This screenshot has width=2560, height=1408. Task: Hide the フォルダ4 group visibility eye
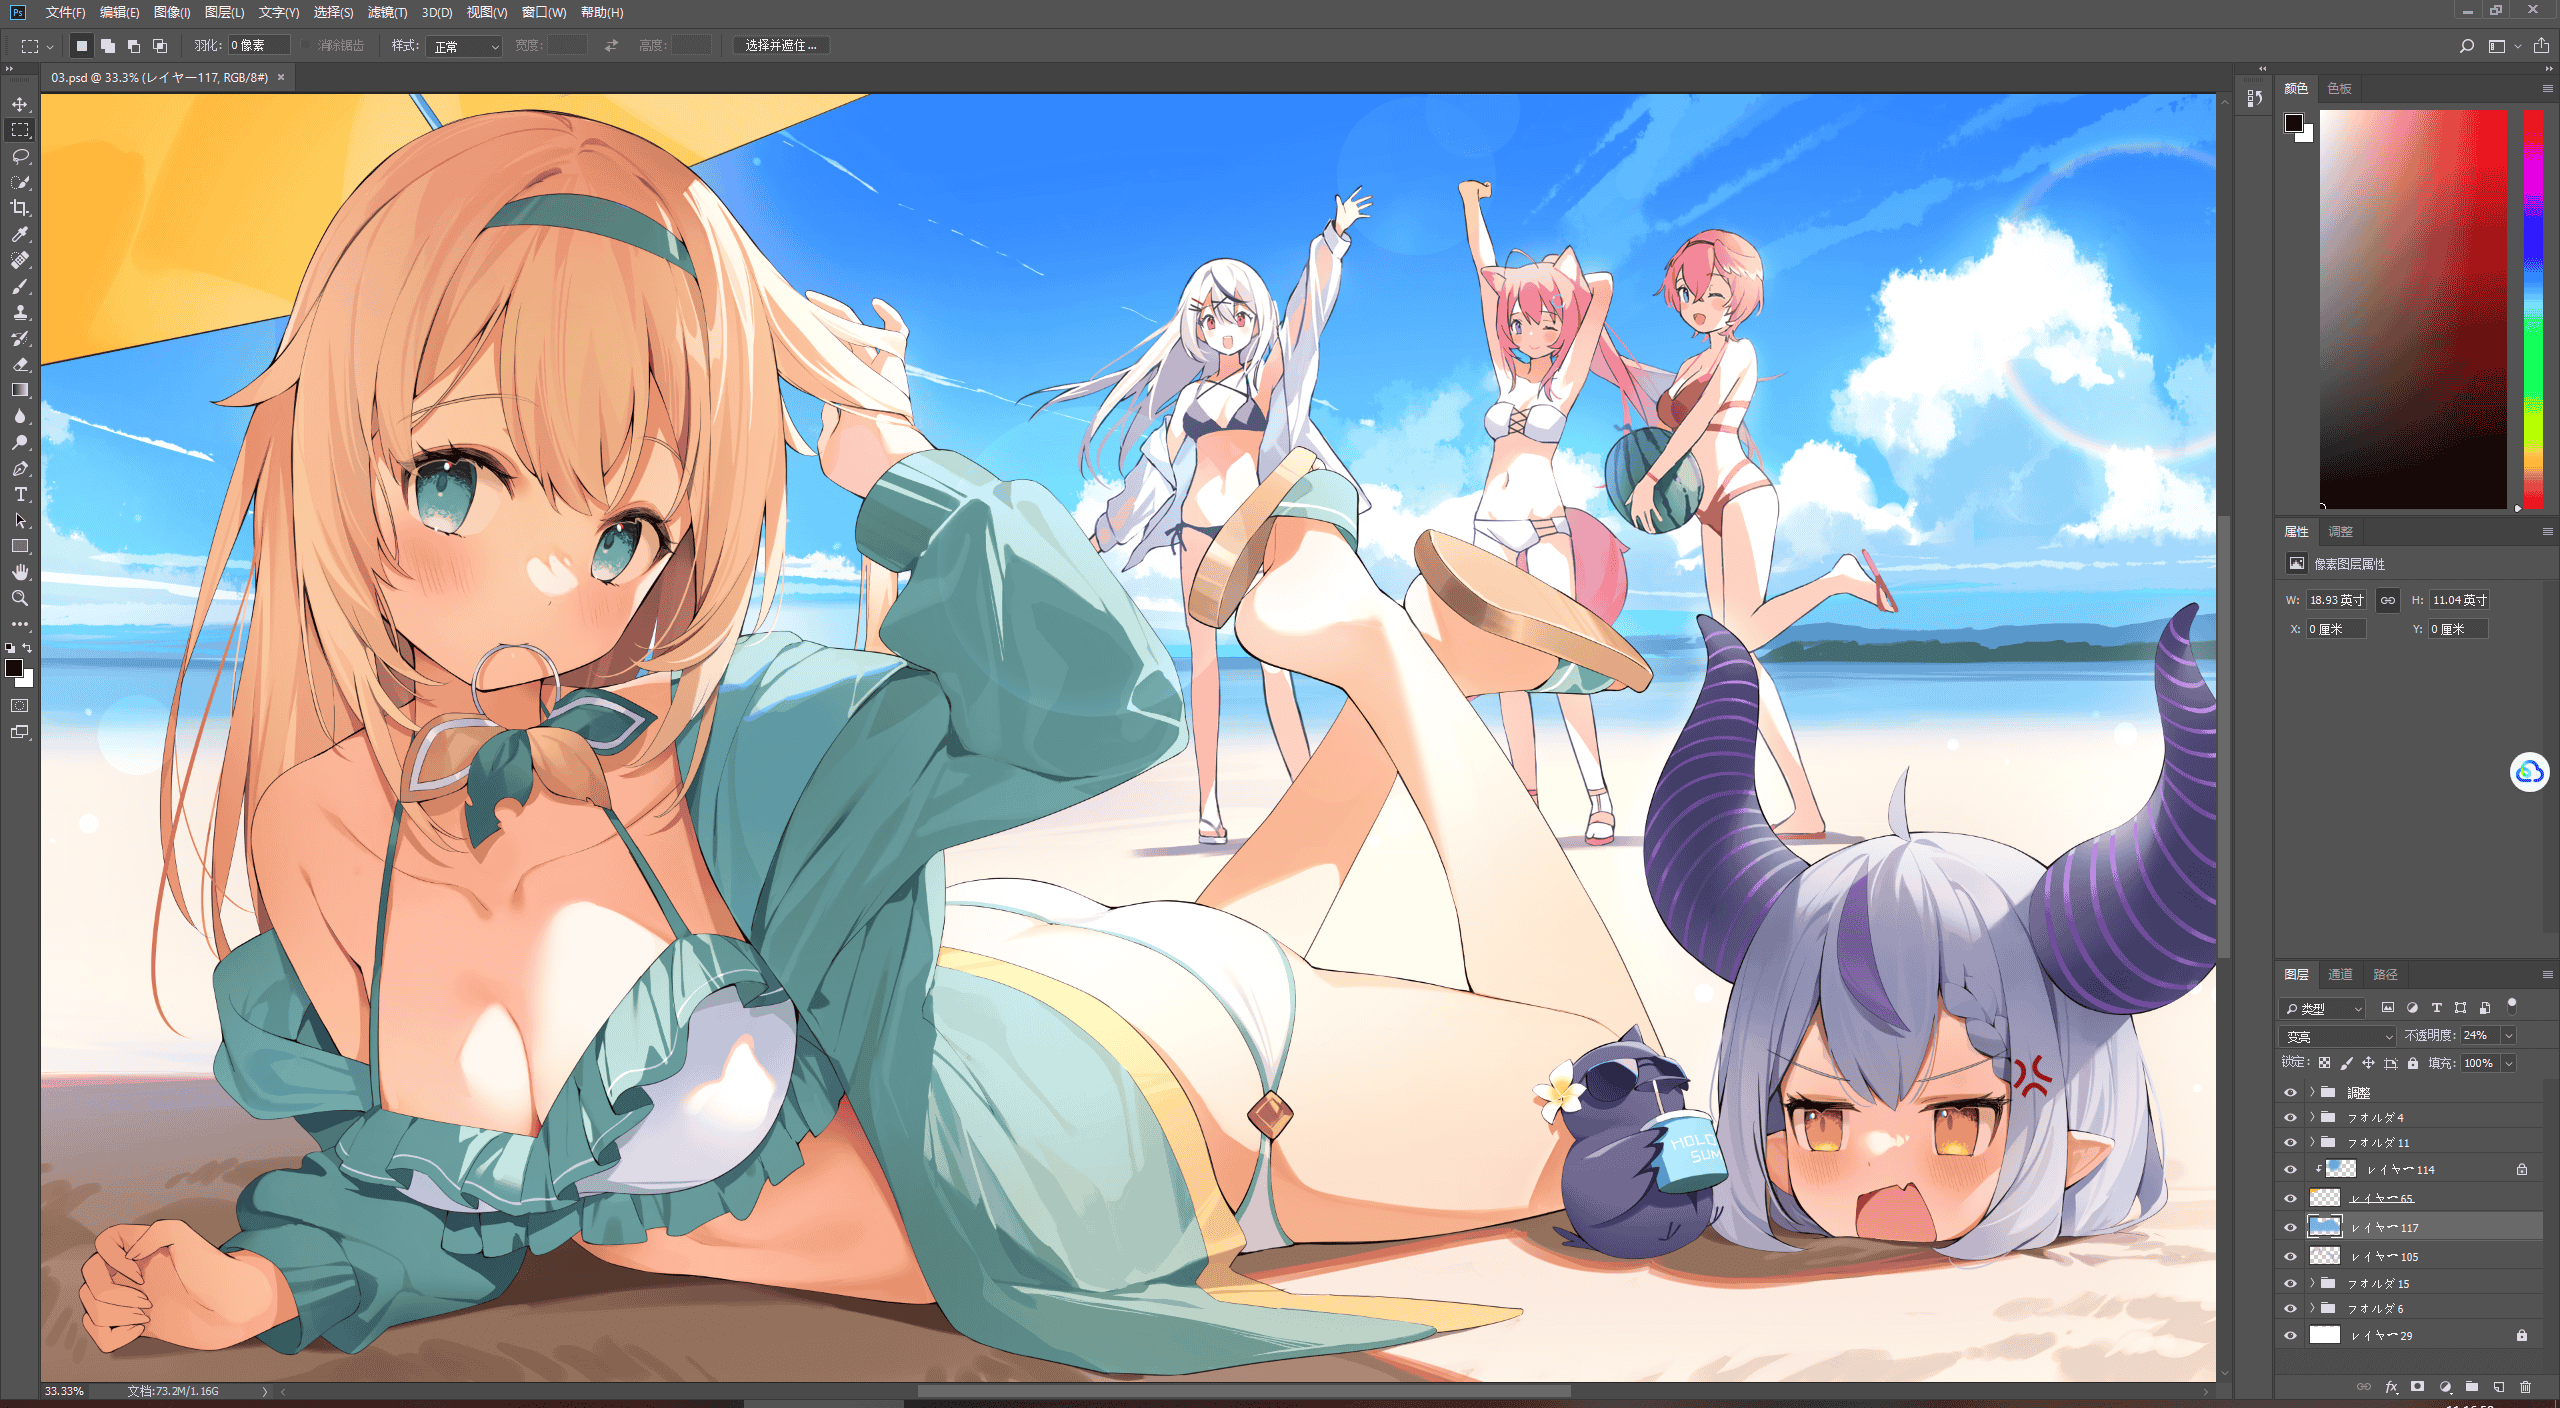point(2290,1117)
